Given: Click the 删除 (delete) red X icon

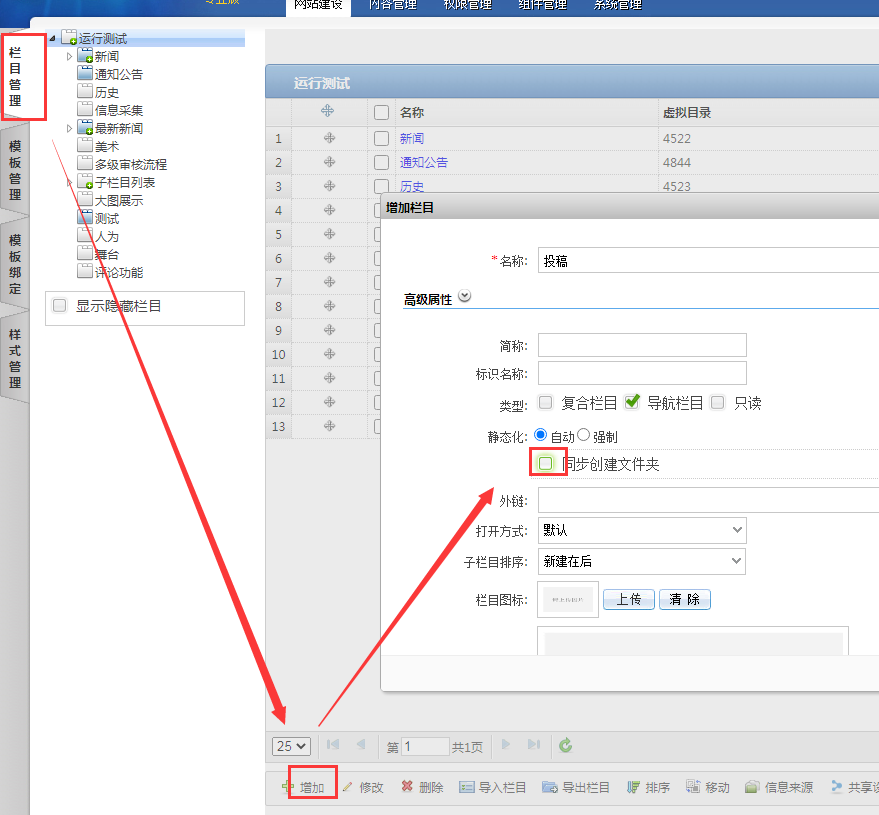Looking at the screenshot, I should click(407, 787).
